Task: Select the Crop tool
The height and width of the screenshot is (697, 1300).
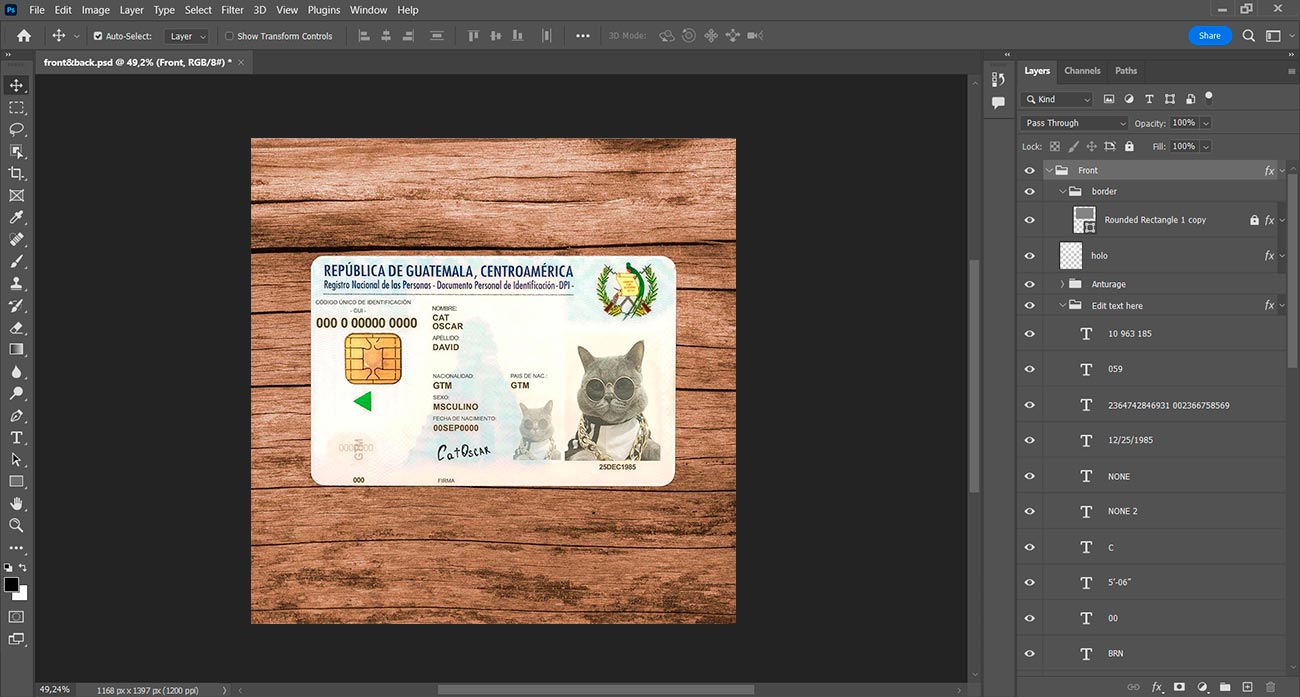Action: pyautogui.click(x=16, y=173)
